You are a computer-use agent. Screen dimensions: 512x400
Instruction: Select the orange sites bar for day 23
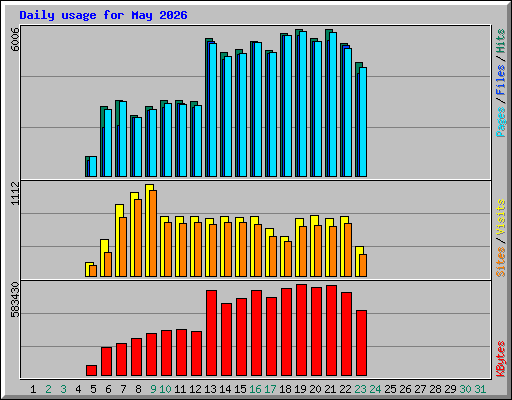(363, 265)
